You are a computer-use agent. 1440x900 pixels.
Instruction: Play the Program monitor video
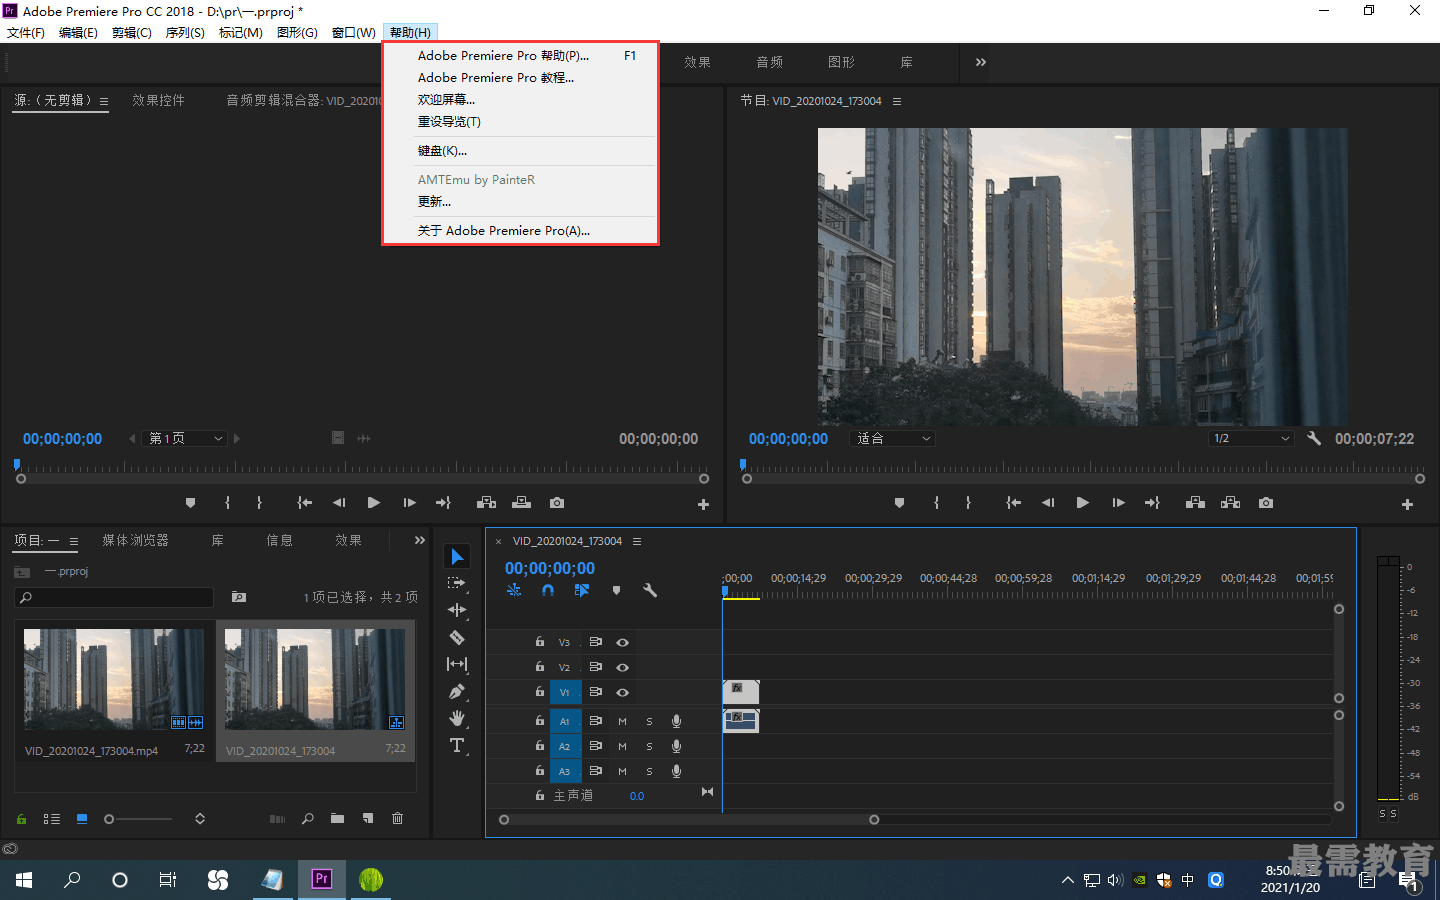point(1082,503)
